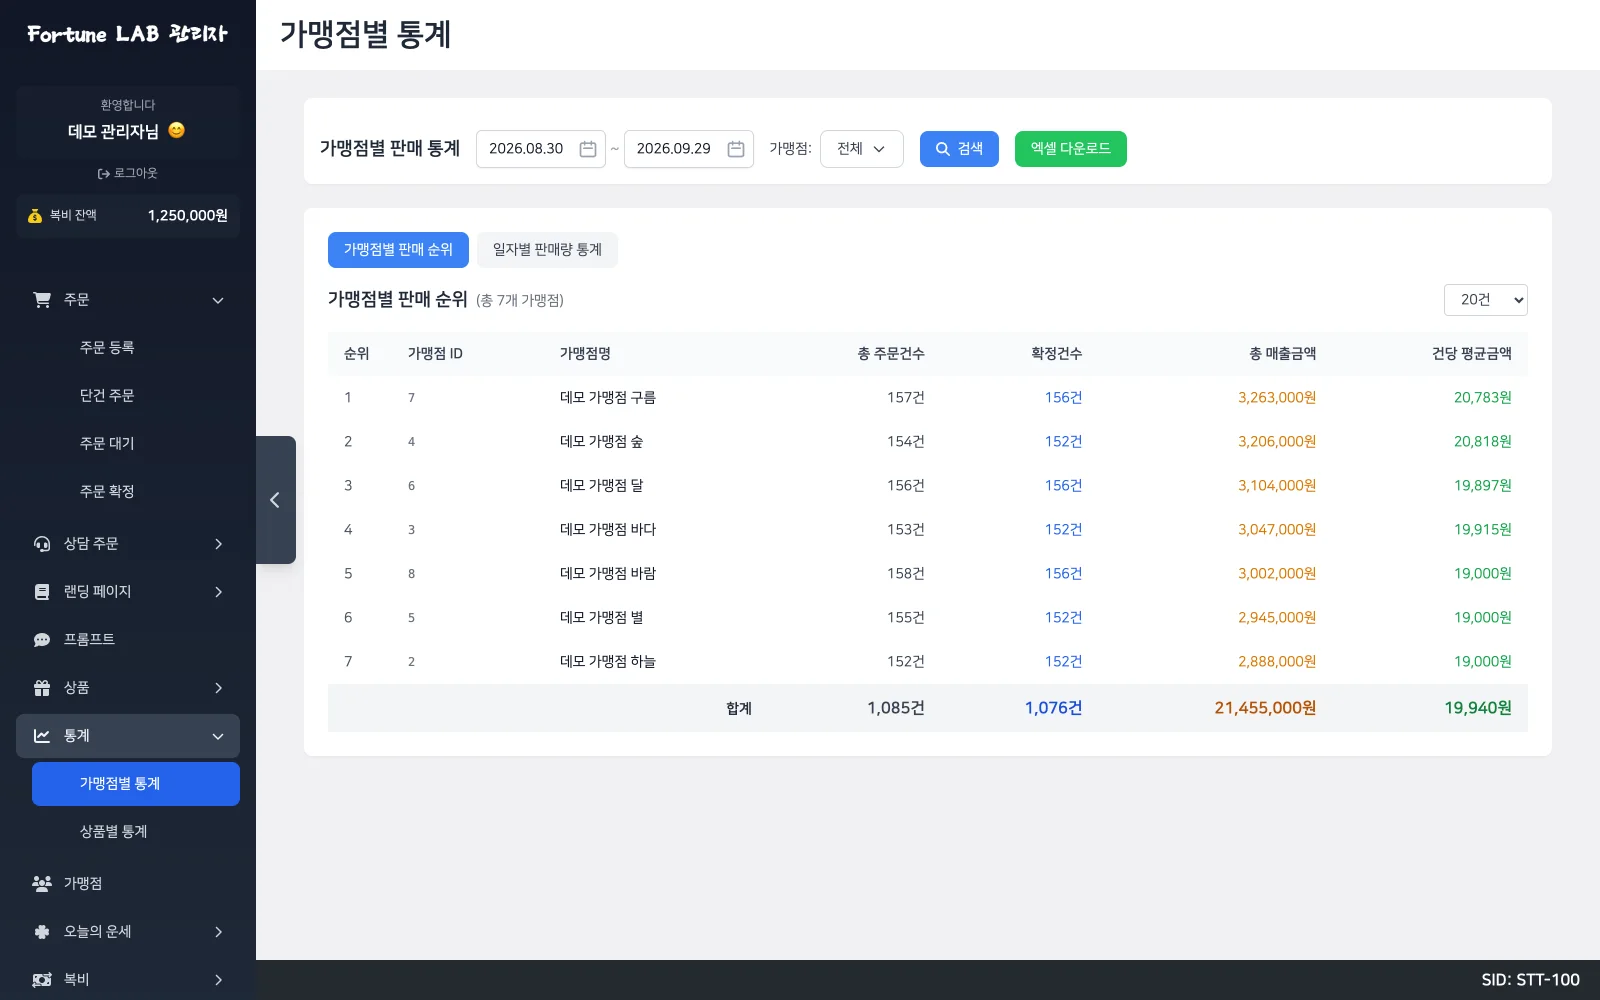Expand the 상담 주문 submenu chevron
The image size is (1600, 1000).
point(218,544)
